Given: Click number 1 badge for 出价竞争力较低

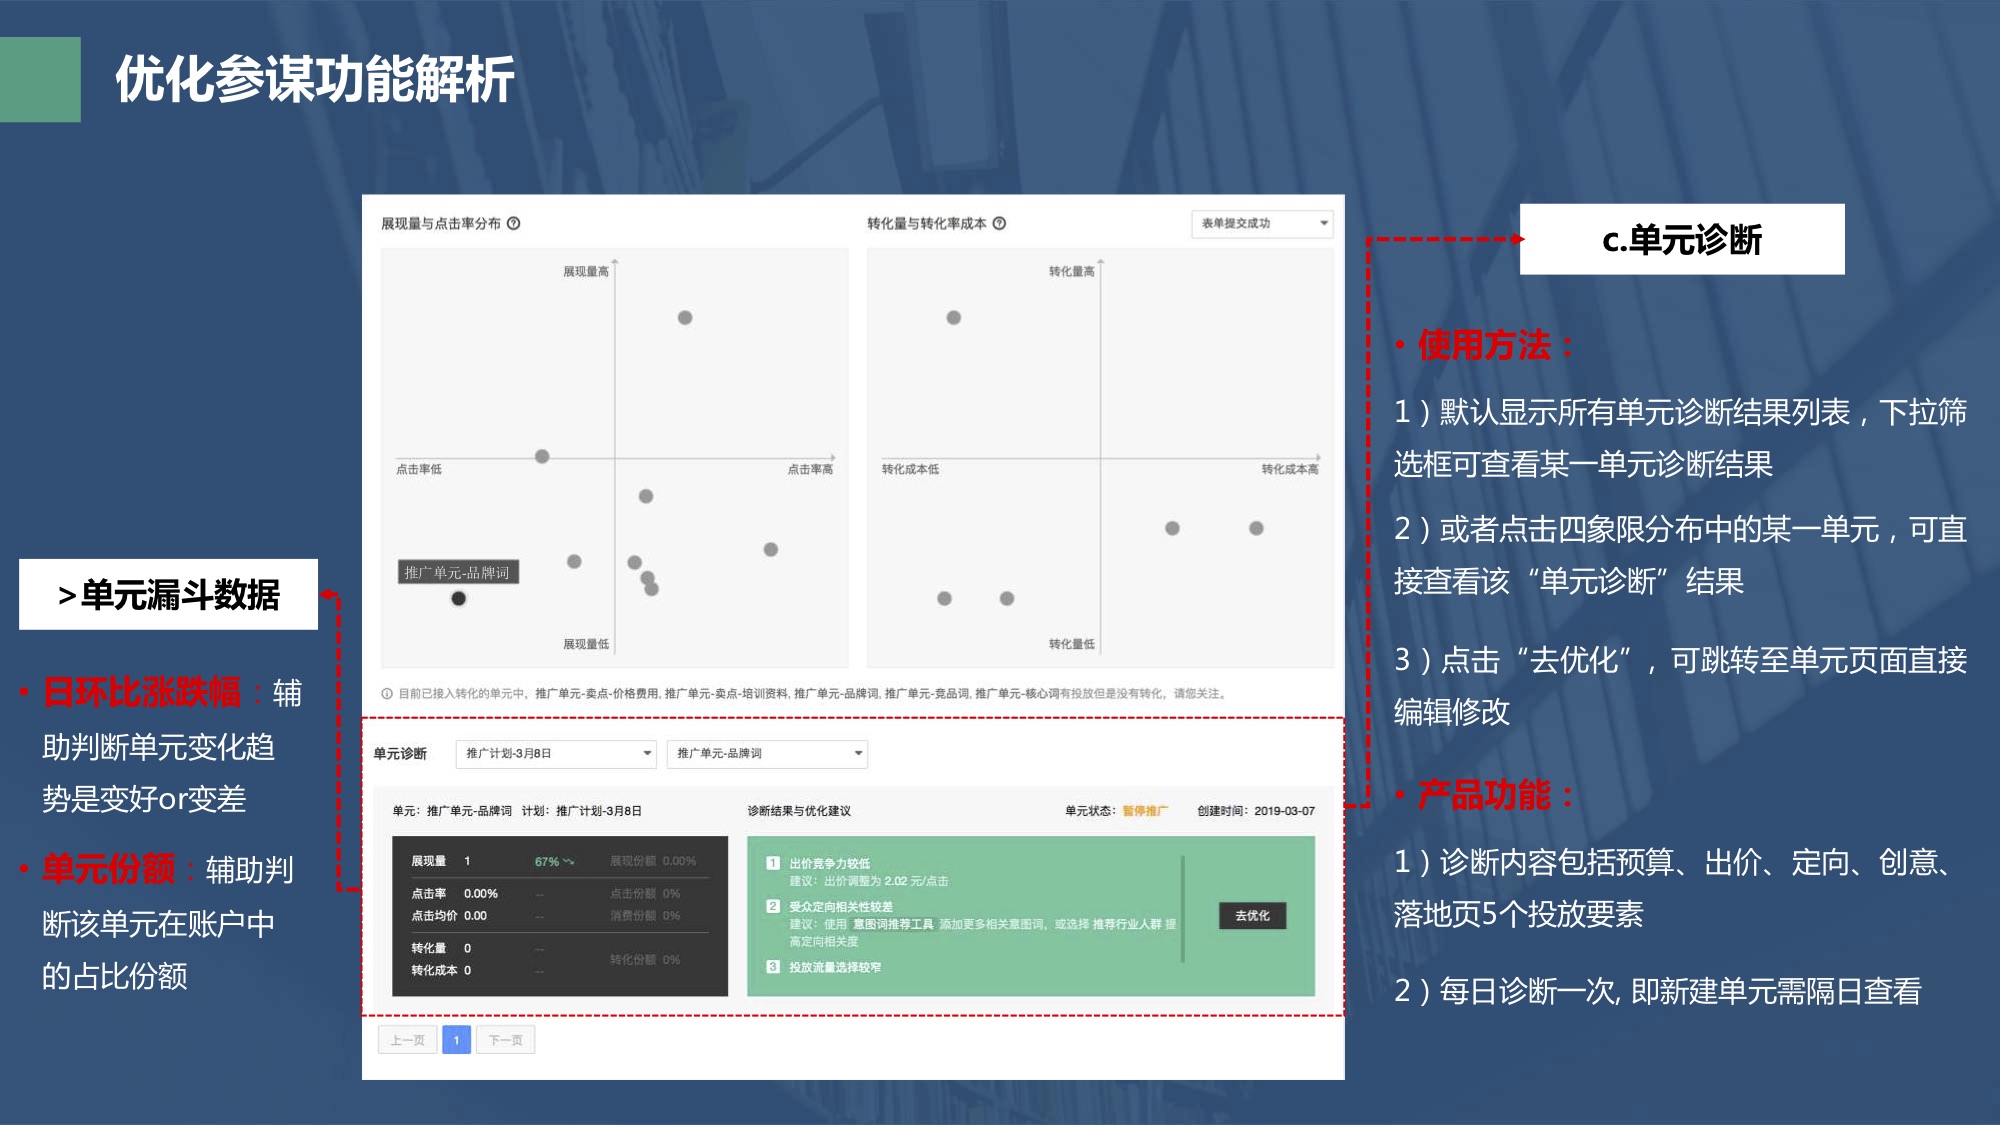Looking at the screenshot, I should [x=773, y=863].
